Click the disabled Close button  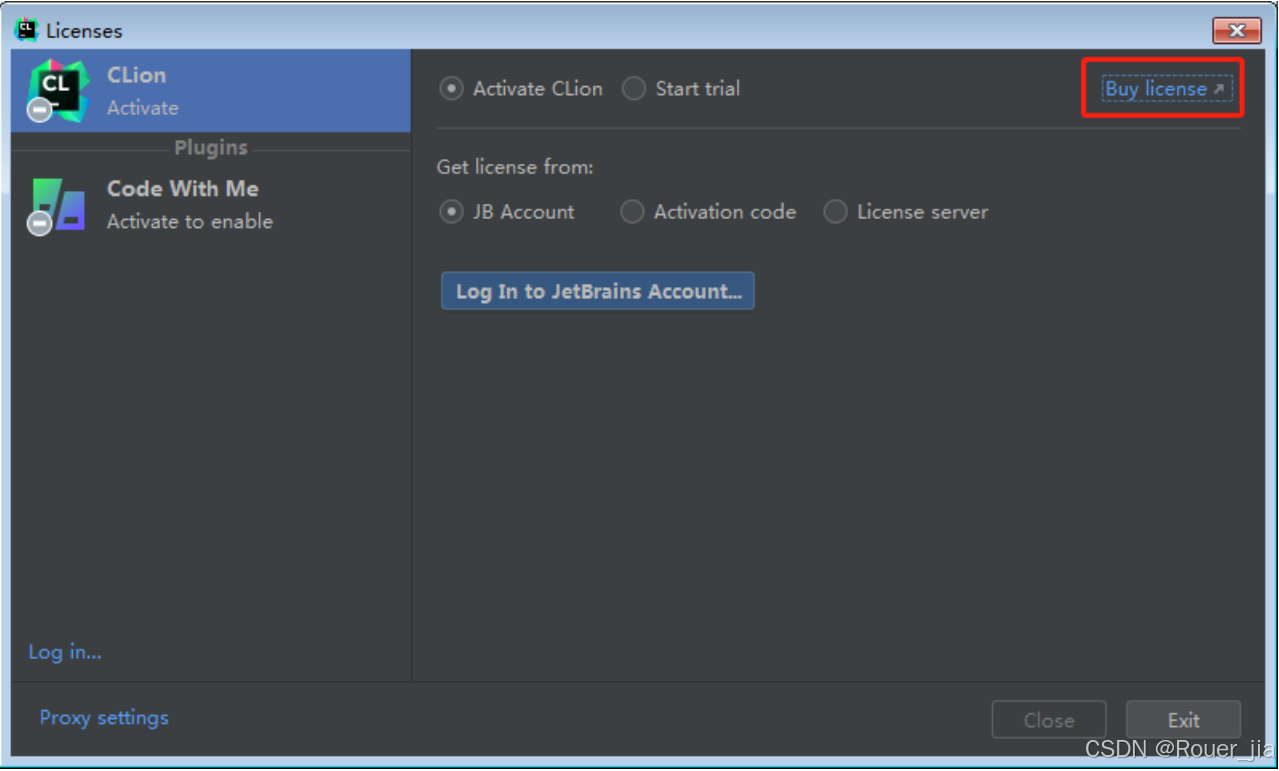point(1049,720)
